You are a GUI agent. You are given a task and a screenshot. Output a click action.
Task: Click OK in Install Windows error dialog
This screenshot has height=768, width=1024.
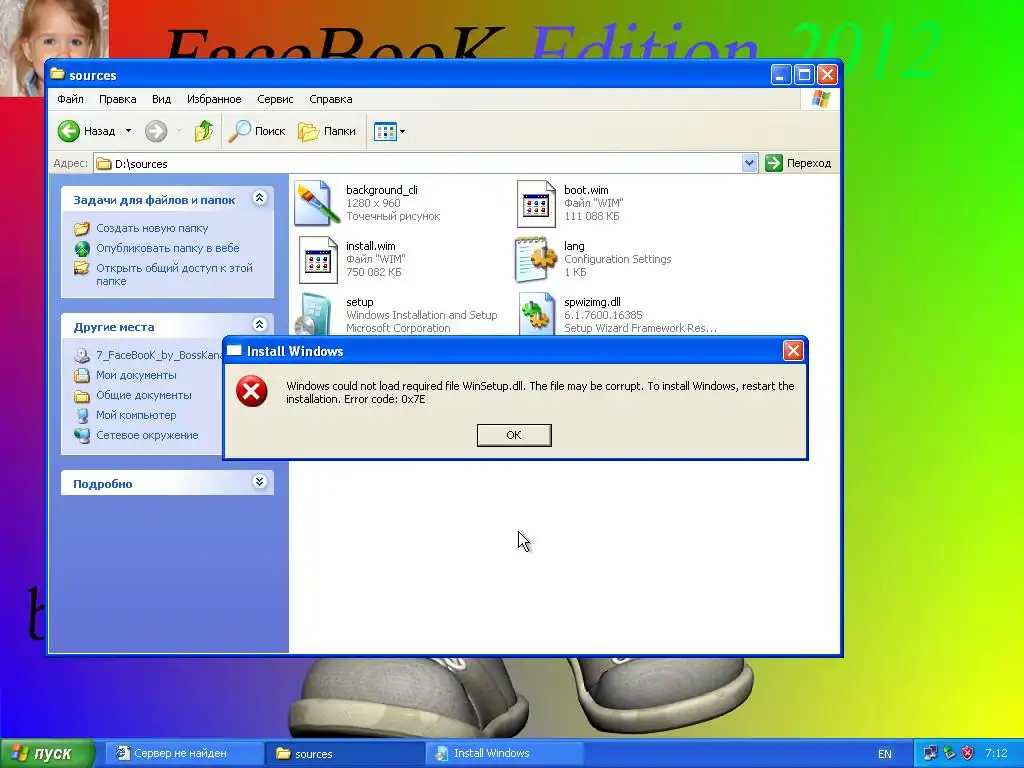(x=514, y=435)
